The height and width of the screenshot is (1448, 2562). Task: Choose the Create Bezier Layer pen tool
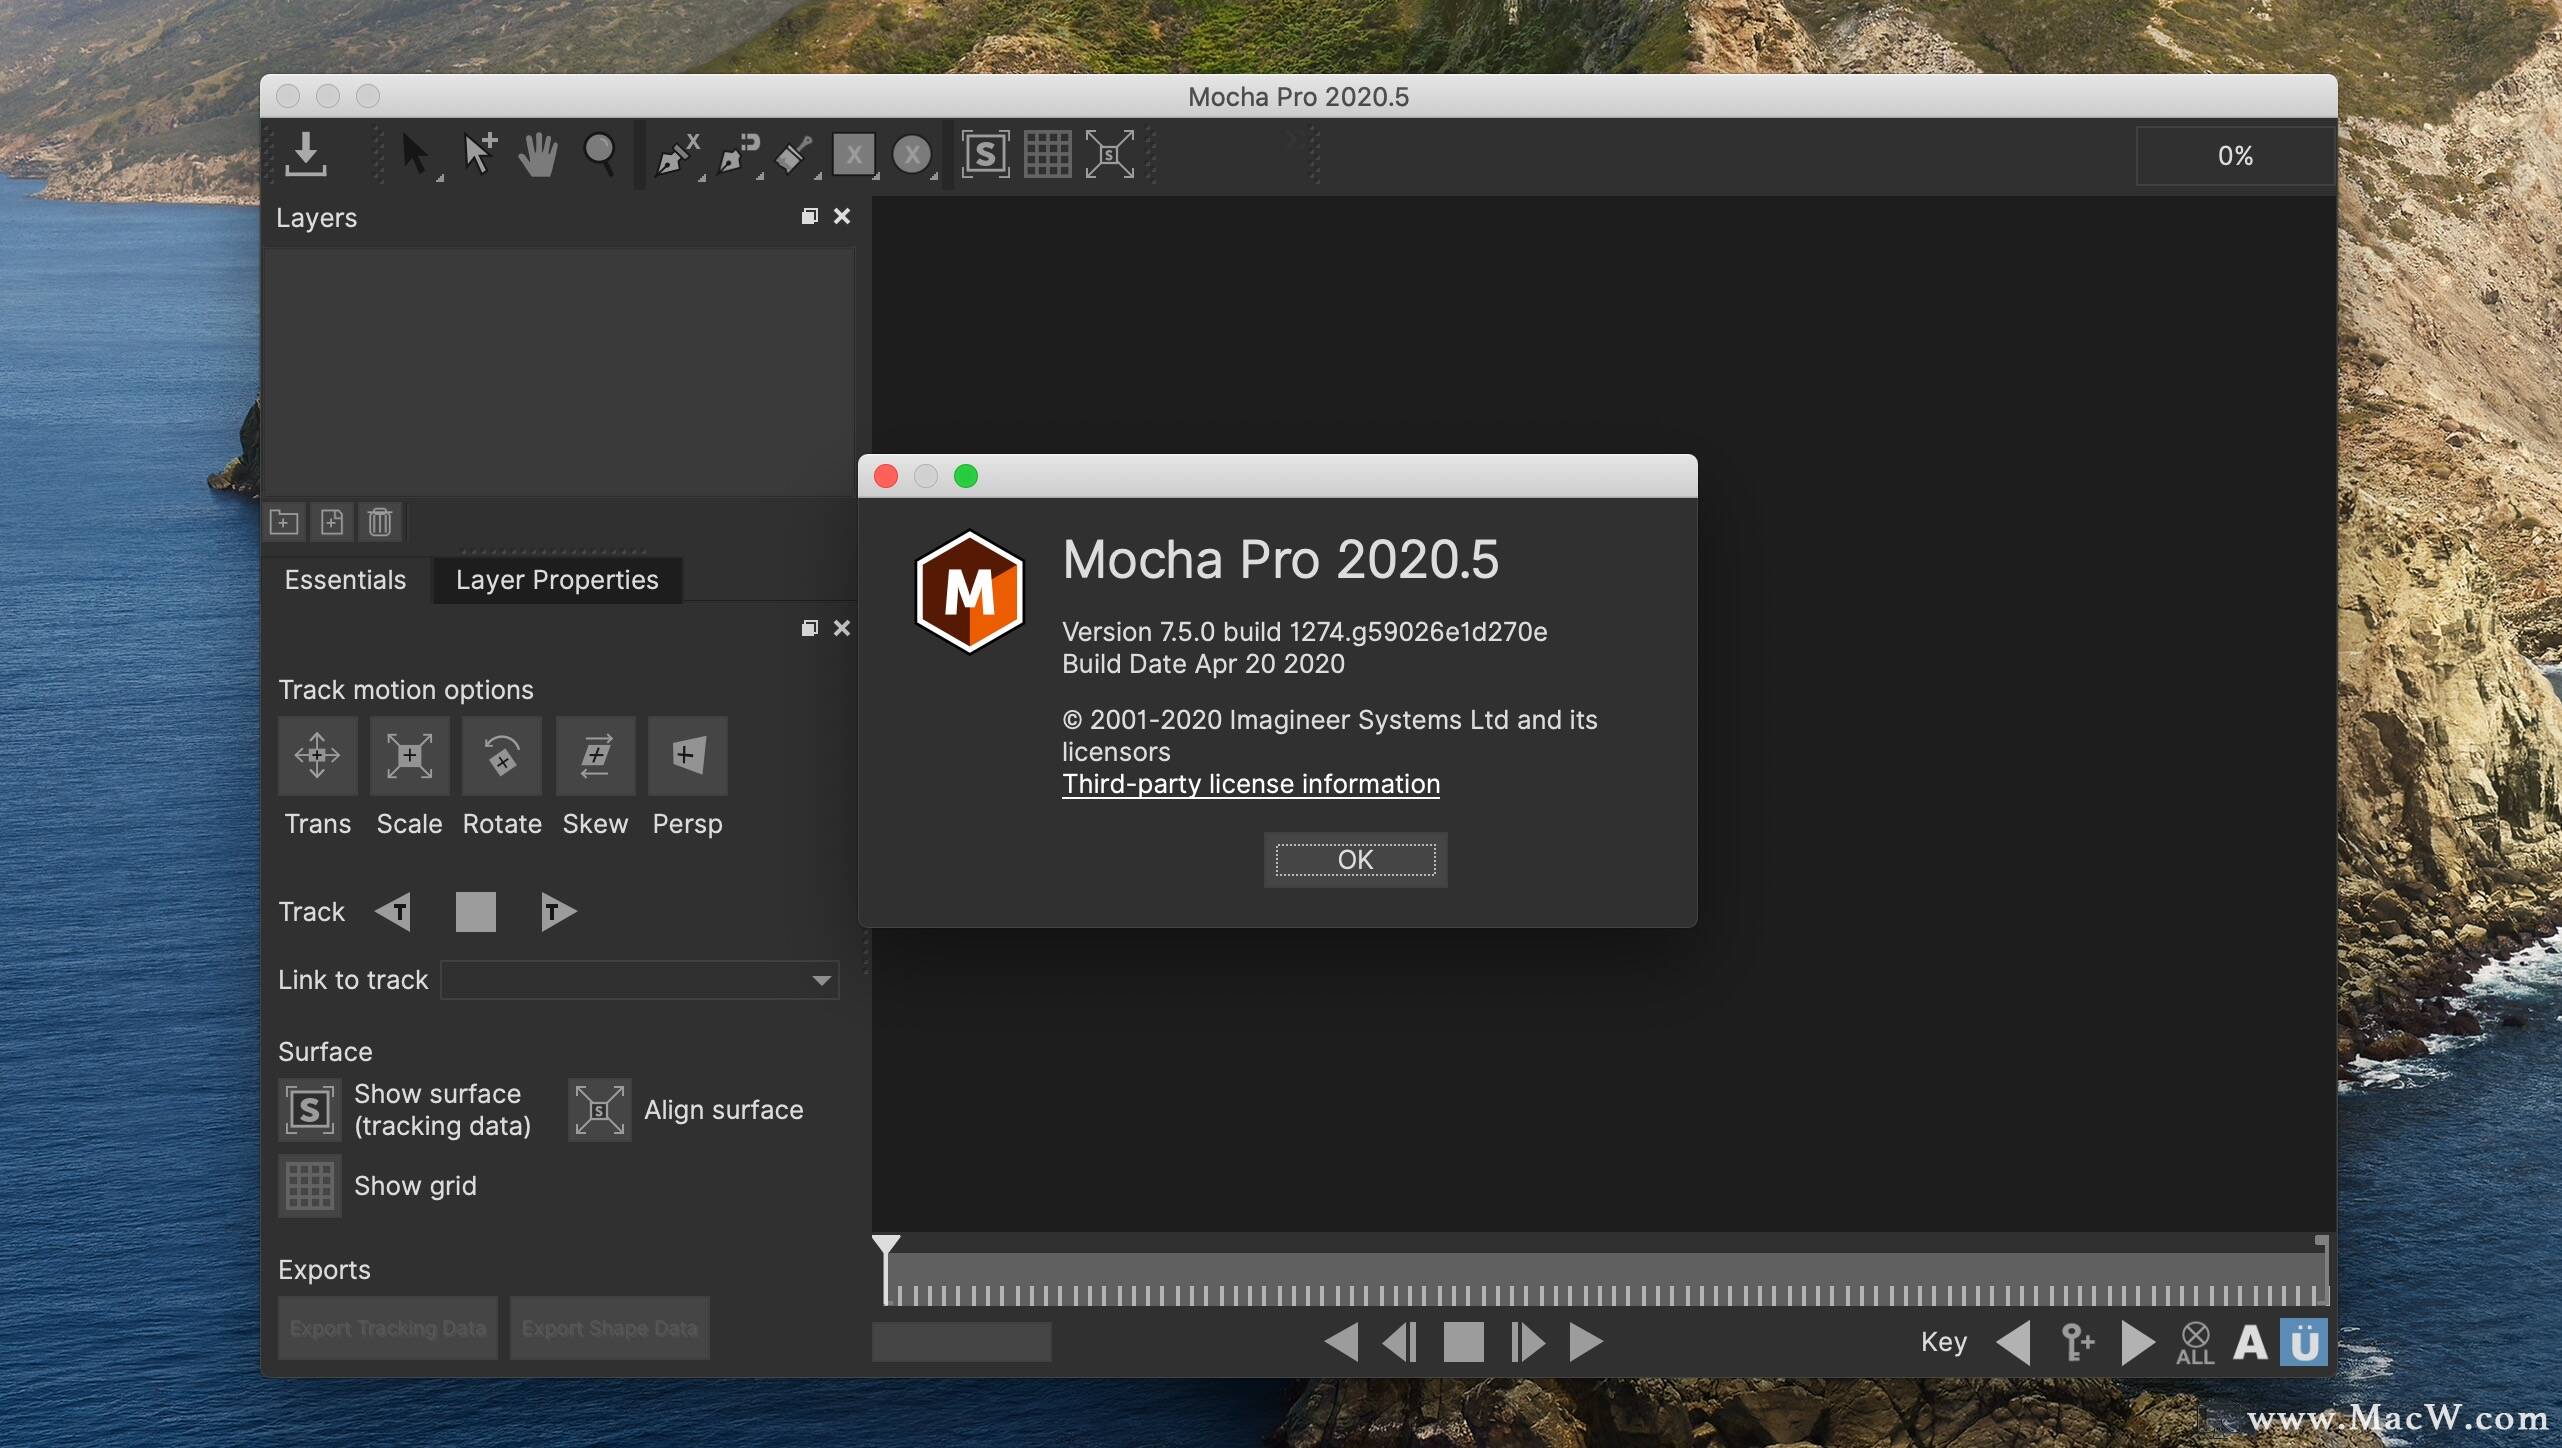point(738,155)
